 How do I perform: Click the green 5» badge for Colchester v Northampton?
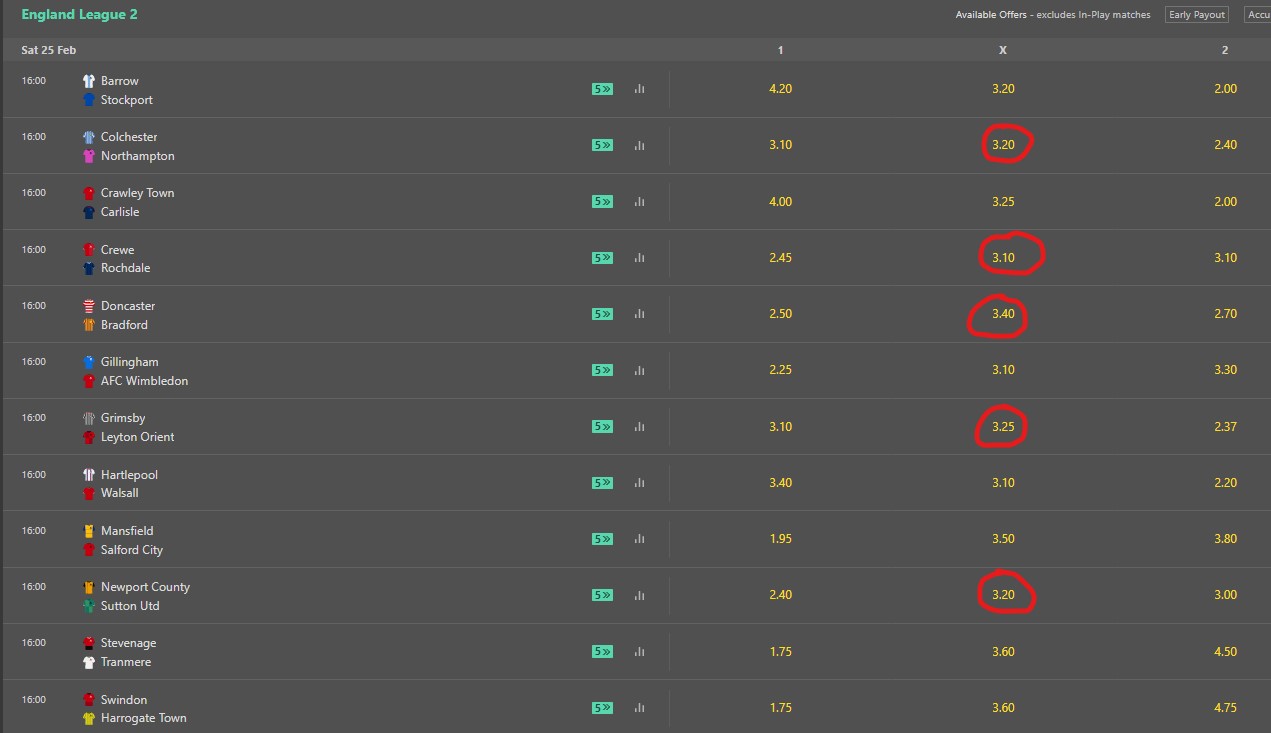(x=602, y=145)
